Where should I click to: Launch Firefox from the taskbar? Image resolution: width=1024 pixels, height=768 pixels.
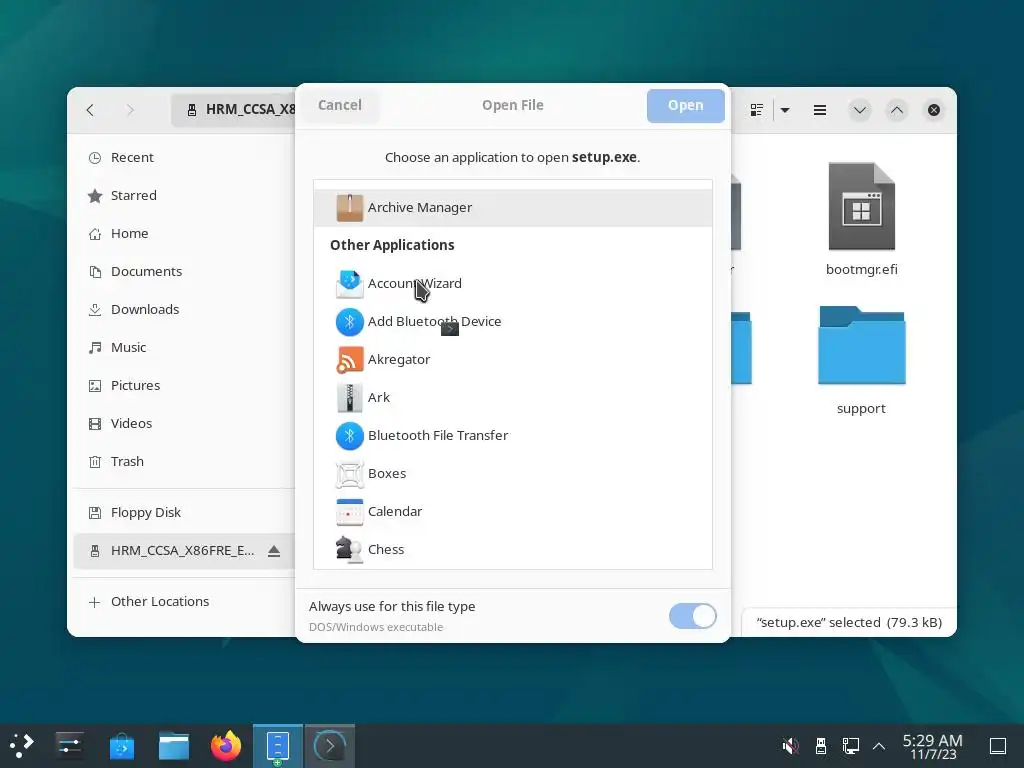(x=226, y=746)
